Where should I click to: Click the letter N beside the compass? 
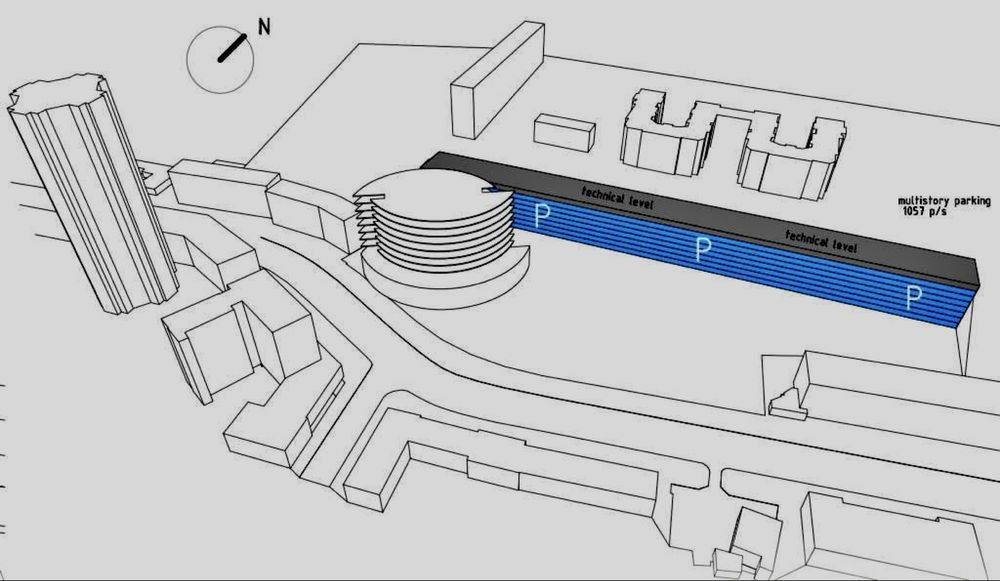tap(264, 27)
